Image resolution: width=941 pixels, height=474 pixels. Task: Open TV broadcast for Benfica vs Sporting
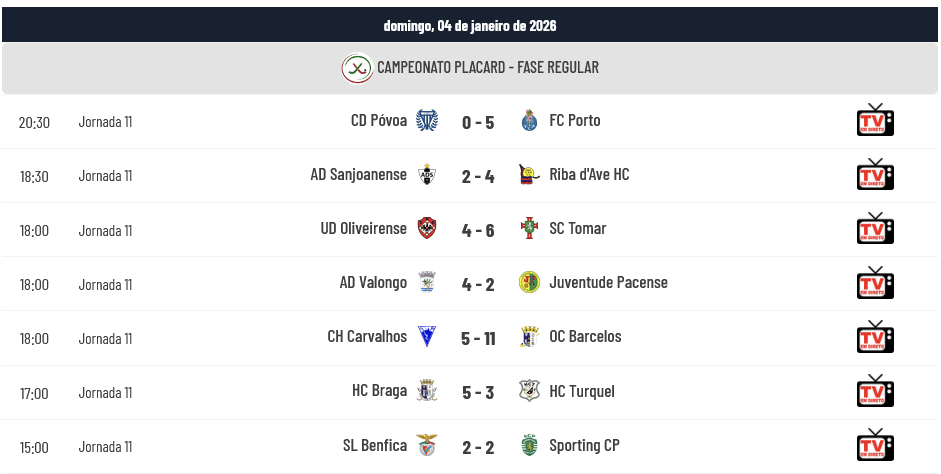pyautogui.click(x=875, y=446)
